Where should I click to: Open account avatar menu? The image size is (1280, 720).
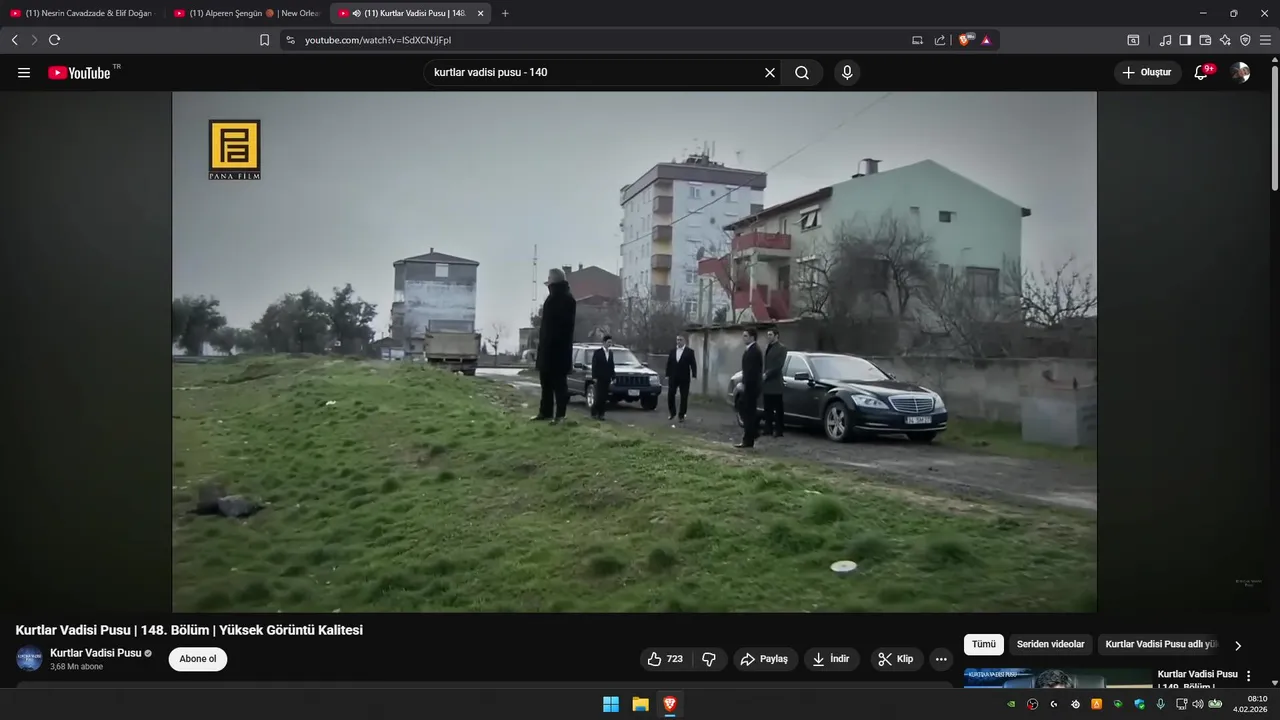[x=1240, y=73]
